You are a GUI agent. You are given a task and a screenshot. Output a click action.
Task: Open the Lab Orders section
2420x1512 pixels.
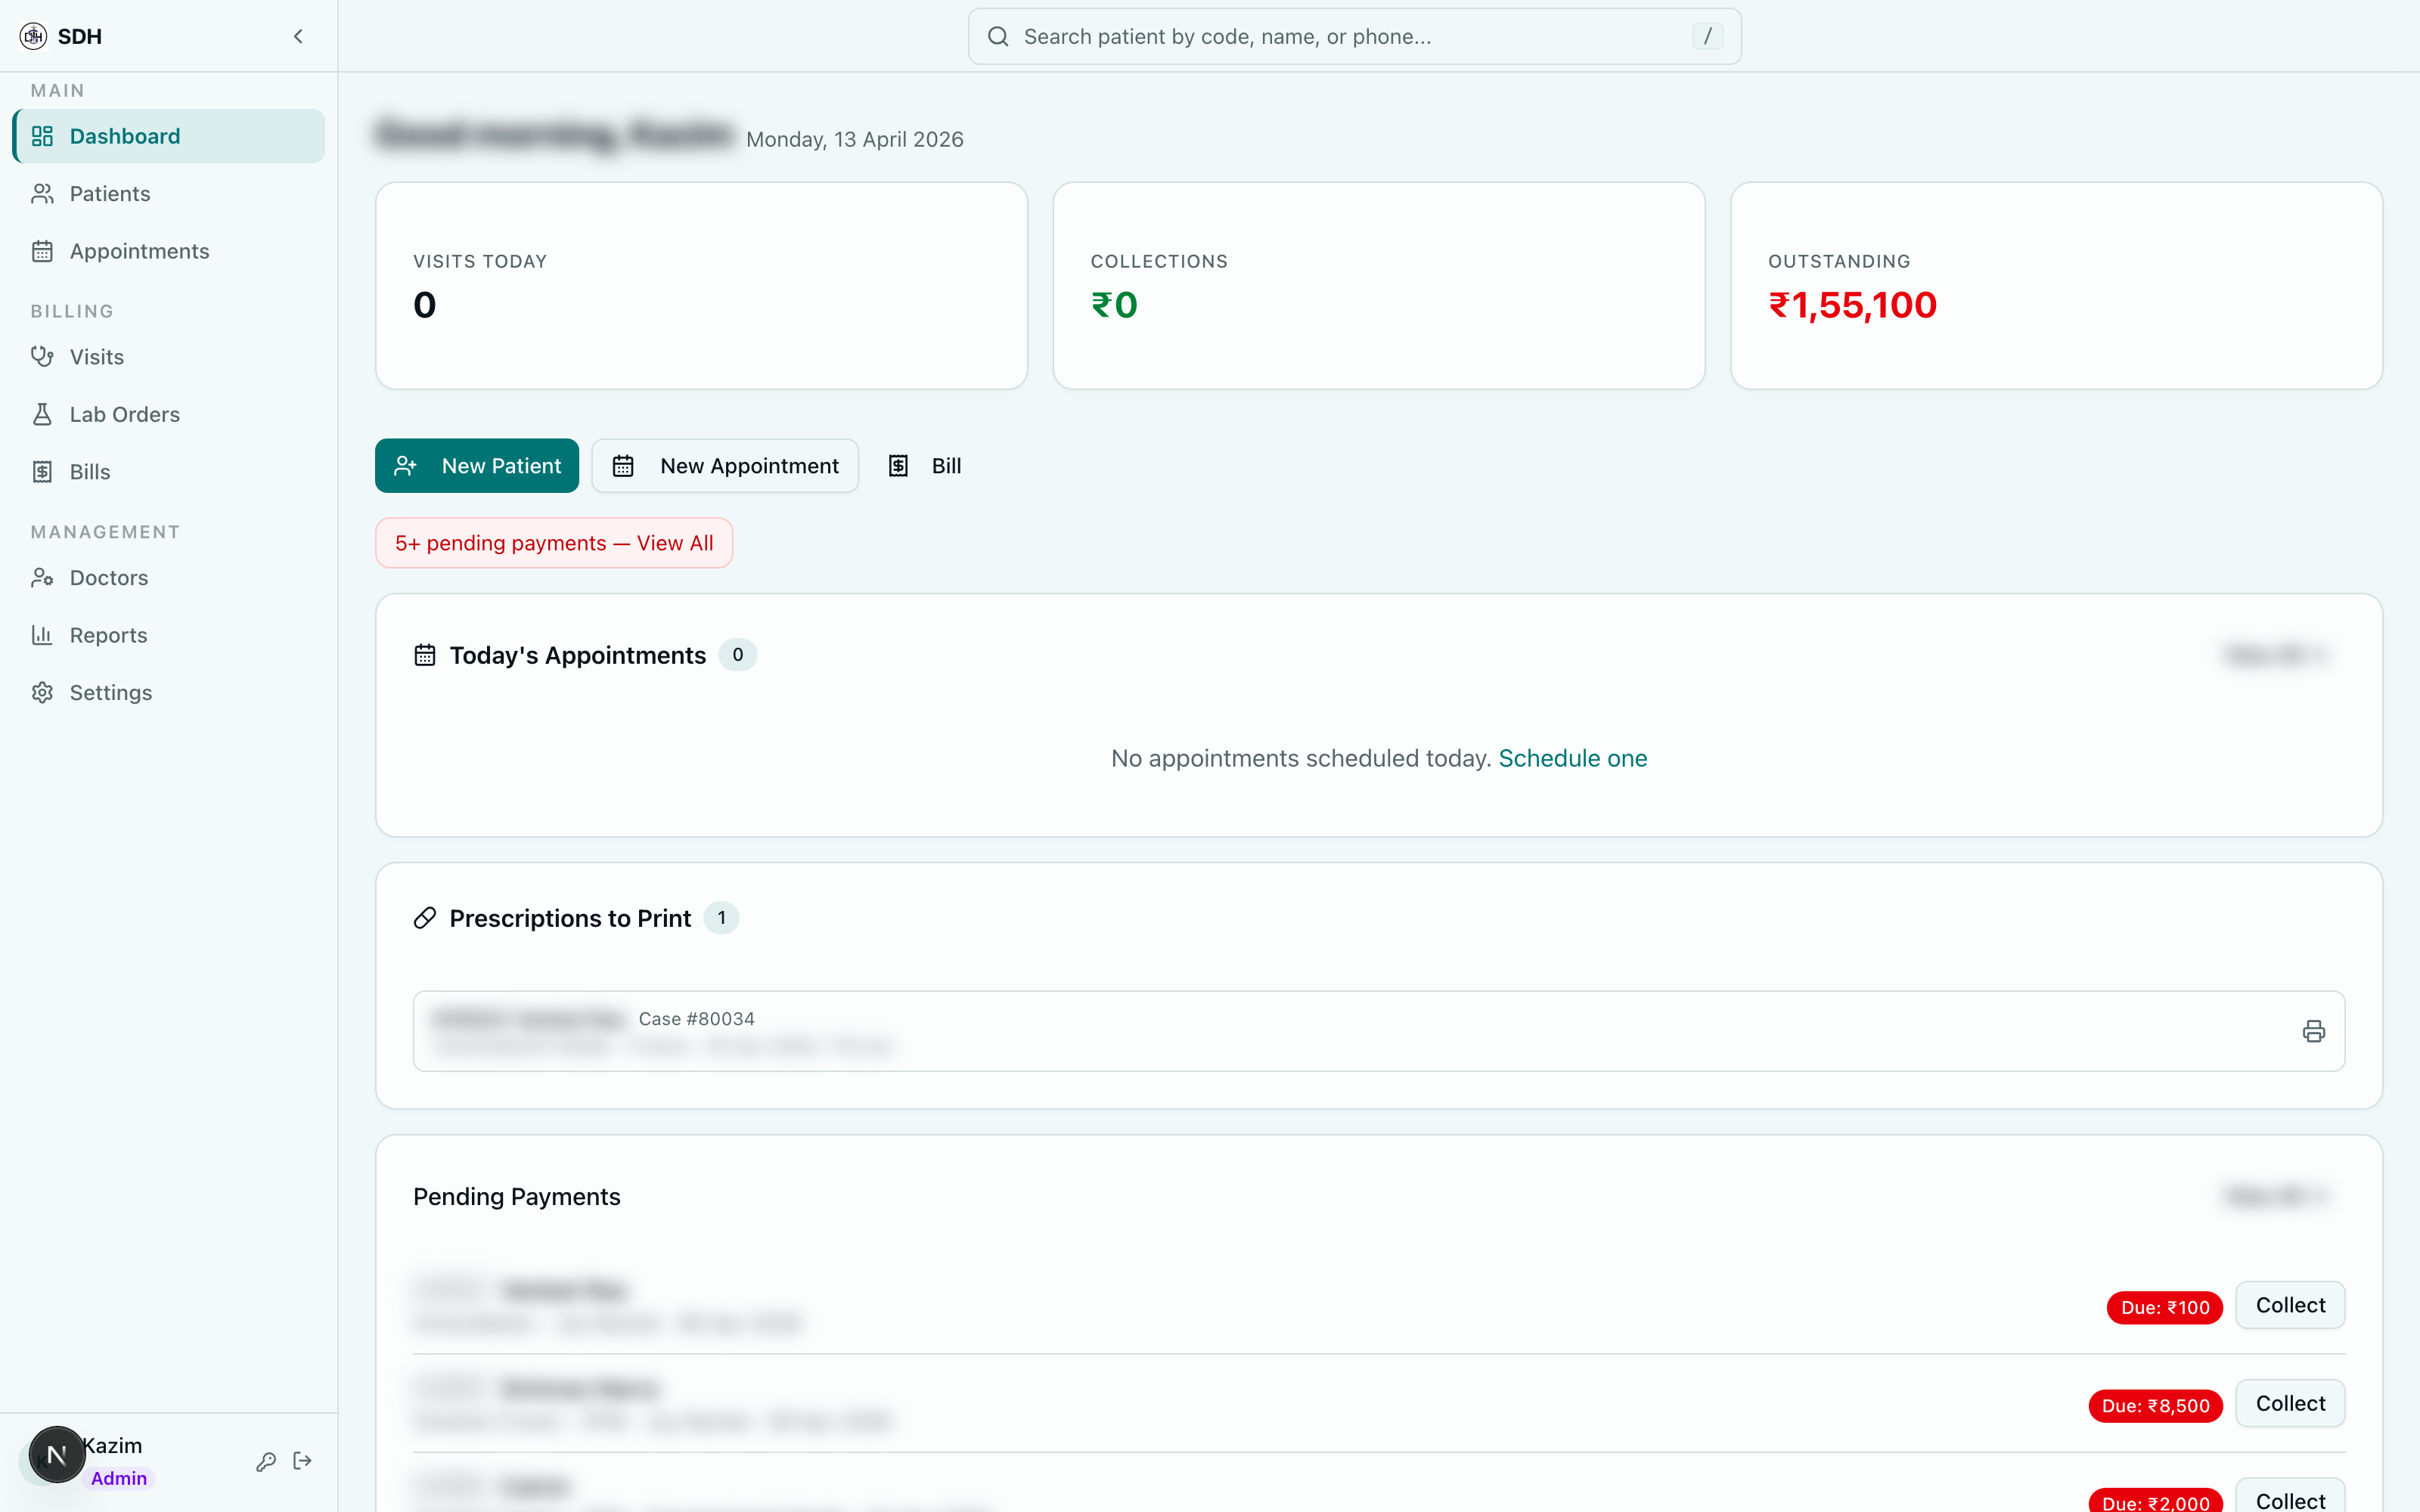(168, 414)
